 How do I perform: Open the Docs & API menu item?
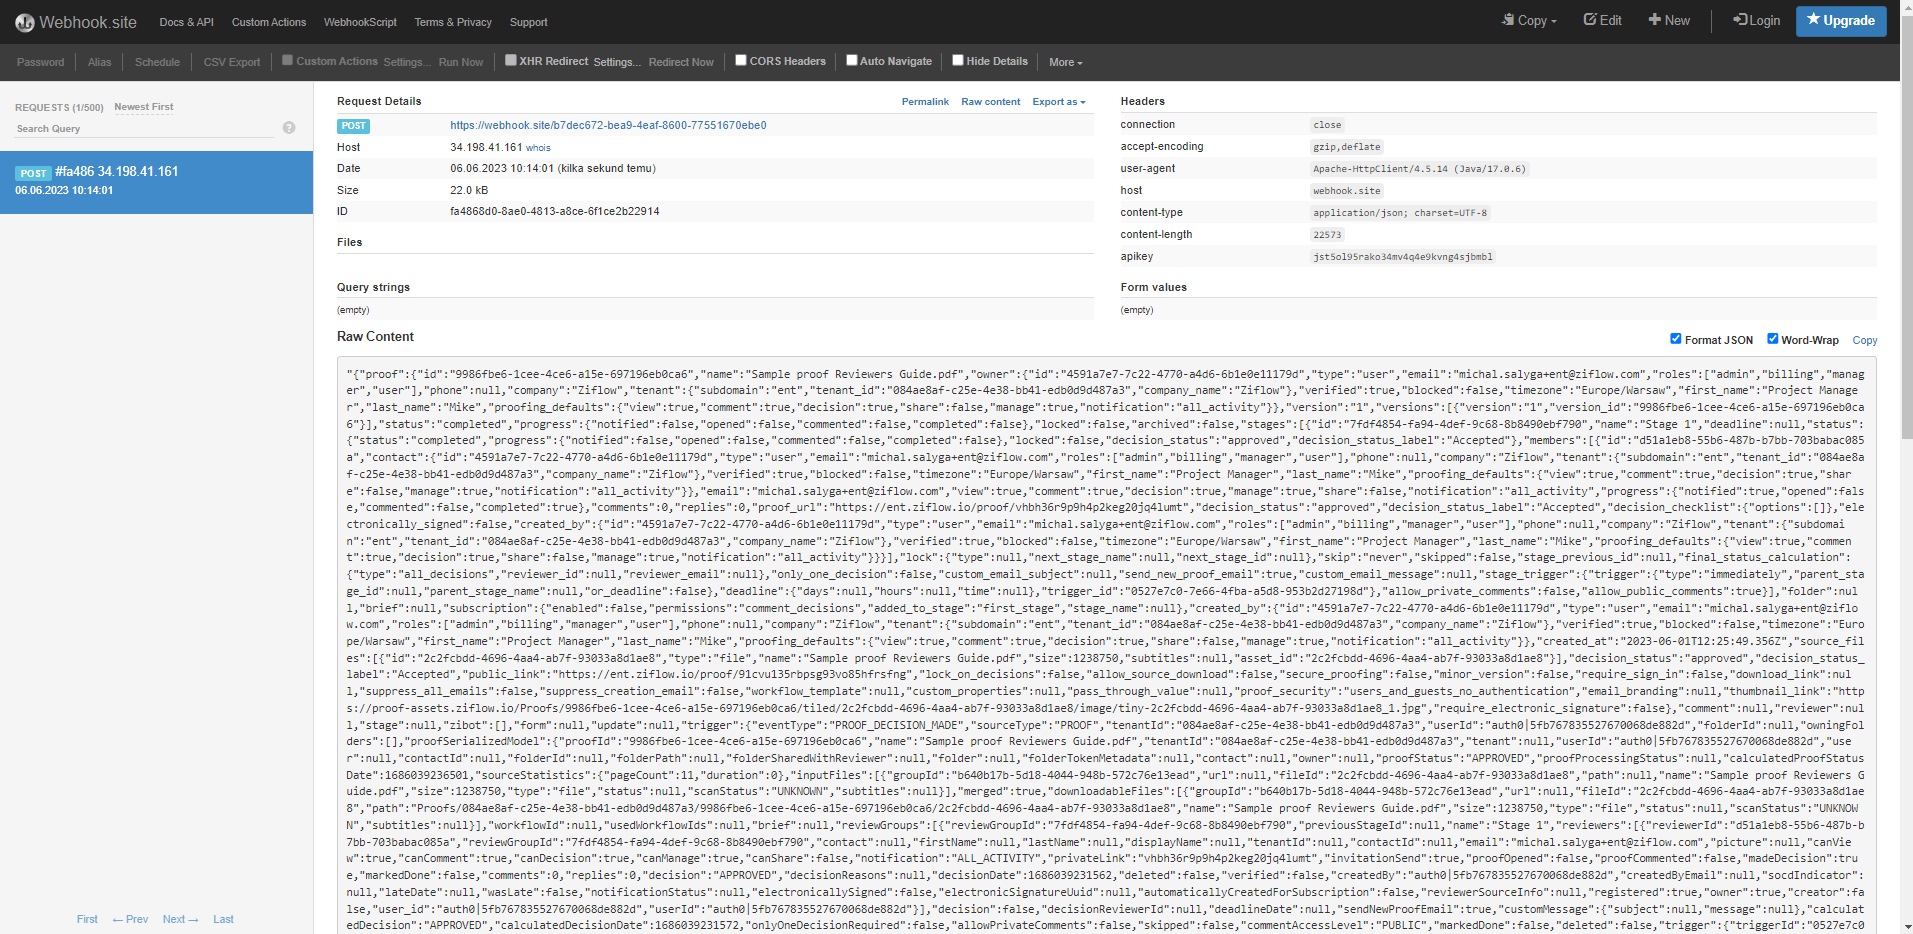(x=186, y=22)
